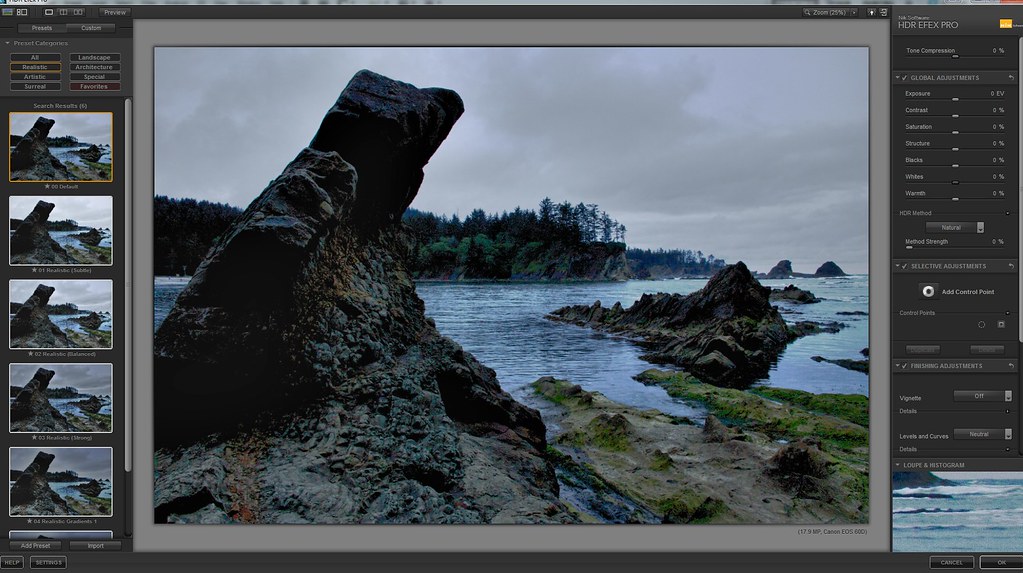
Task: Click the zoom magnifier icon
Action: pos(807,12)
